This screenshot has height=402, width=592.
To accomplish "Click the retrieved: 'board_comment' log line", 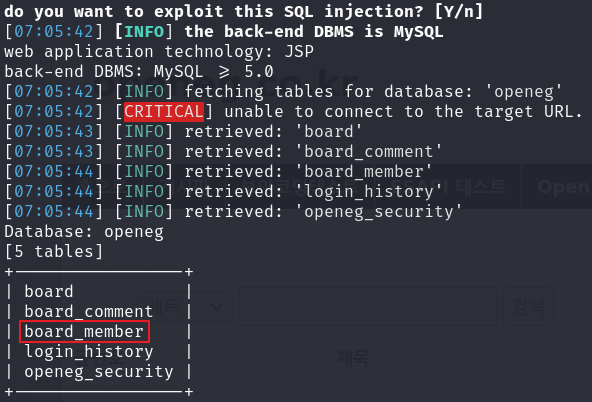I will point(223,151).
